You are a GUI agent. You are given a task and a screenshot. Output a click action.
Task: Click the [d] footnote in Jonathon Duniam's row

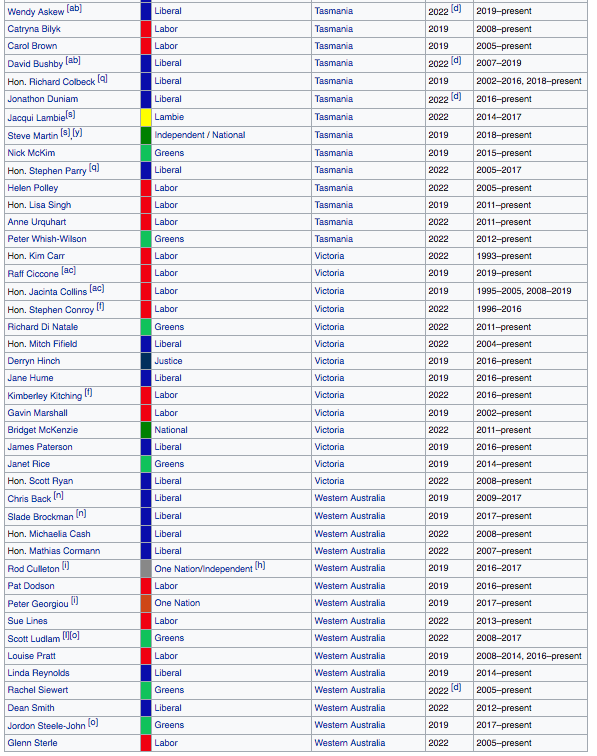pyautogui.click(x=456, y=96)
